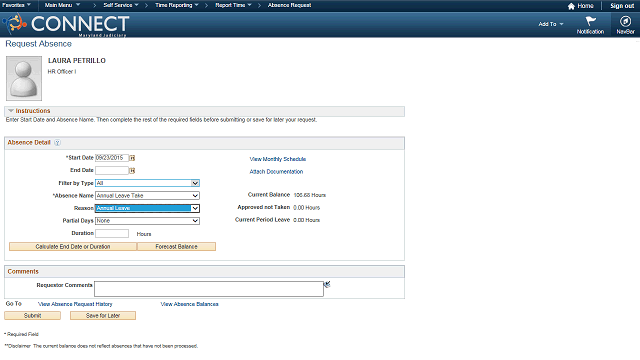Open the Favorites menu

click(x=16, y=5)
